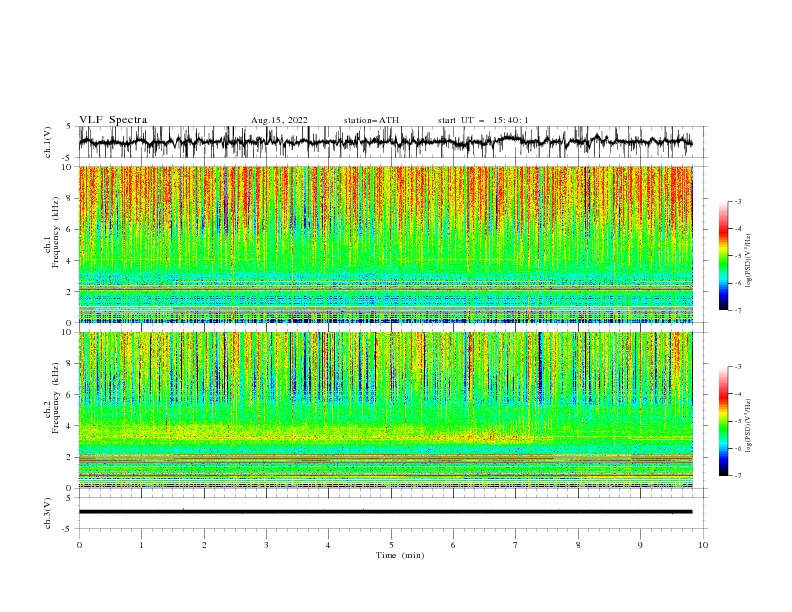Click the date 'Aug.15, 2022'

(279, 120)
